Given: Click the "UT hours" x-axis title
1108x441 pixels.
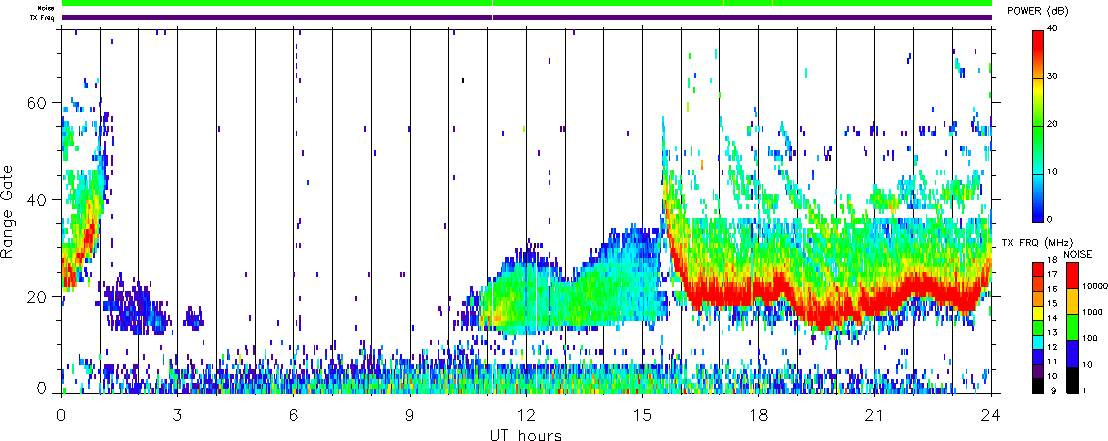Looking at the screenshot, I should tap(526, 435).
